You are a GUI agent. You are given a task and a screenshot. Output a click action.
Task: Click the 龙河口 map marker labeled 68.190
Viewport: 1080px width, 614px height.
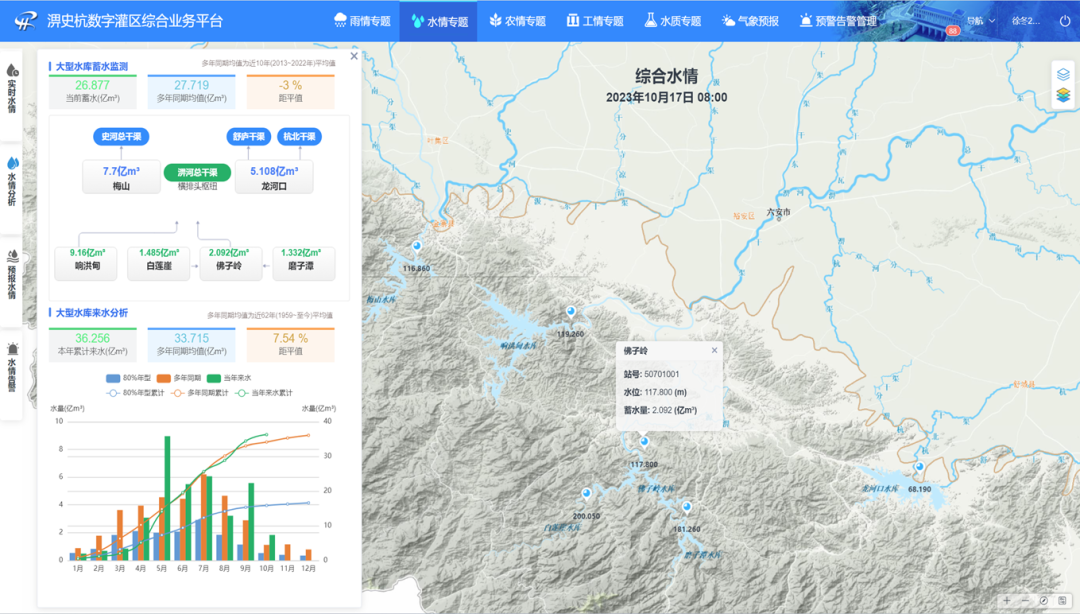[920, 468]
